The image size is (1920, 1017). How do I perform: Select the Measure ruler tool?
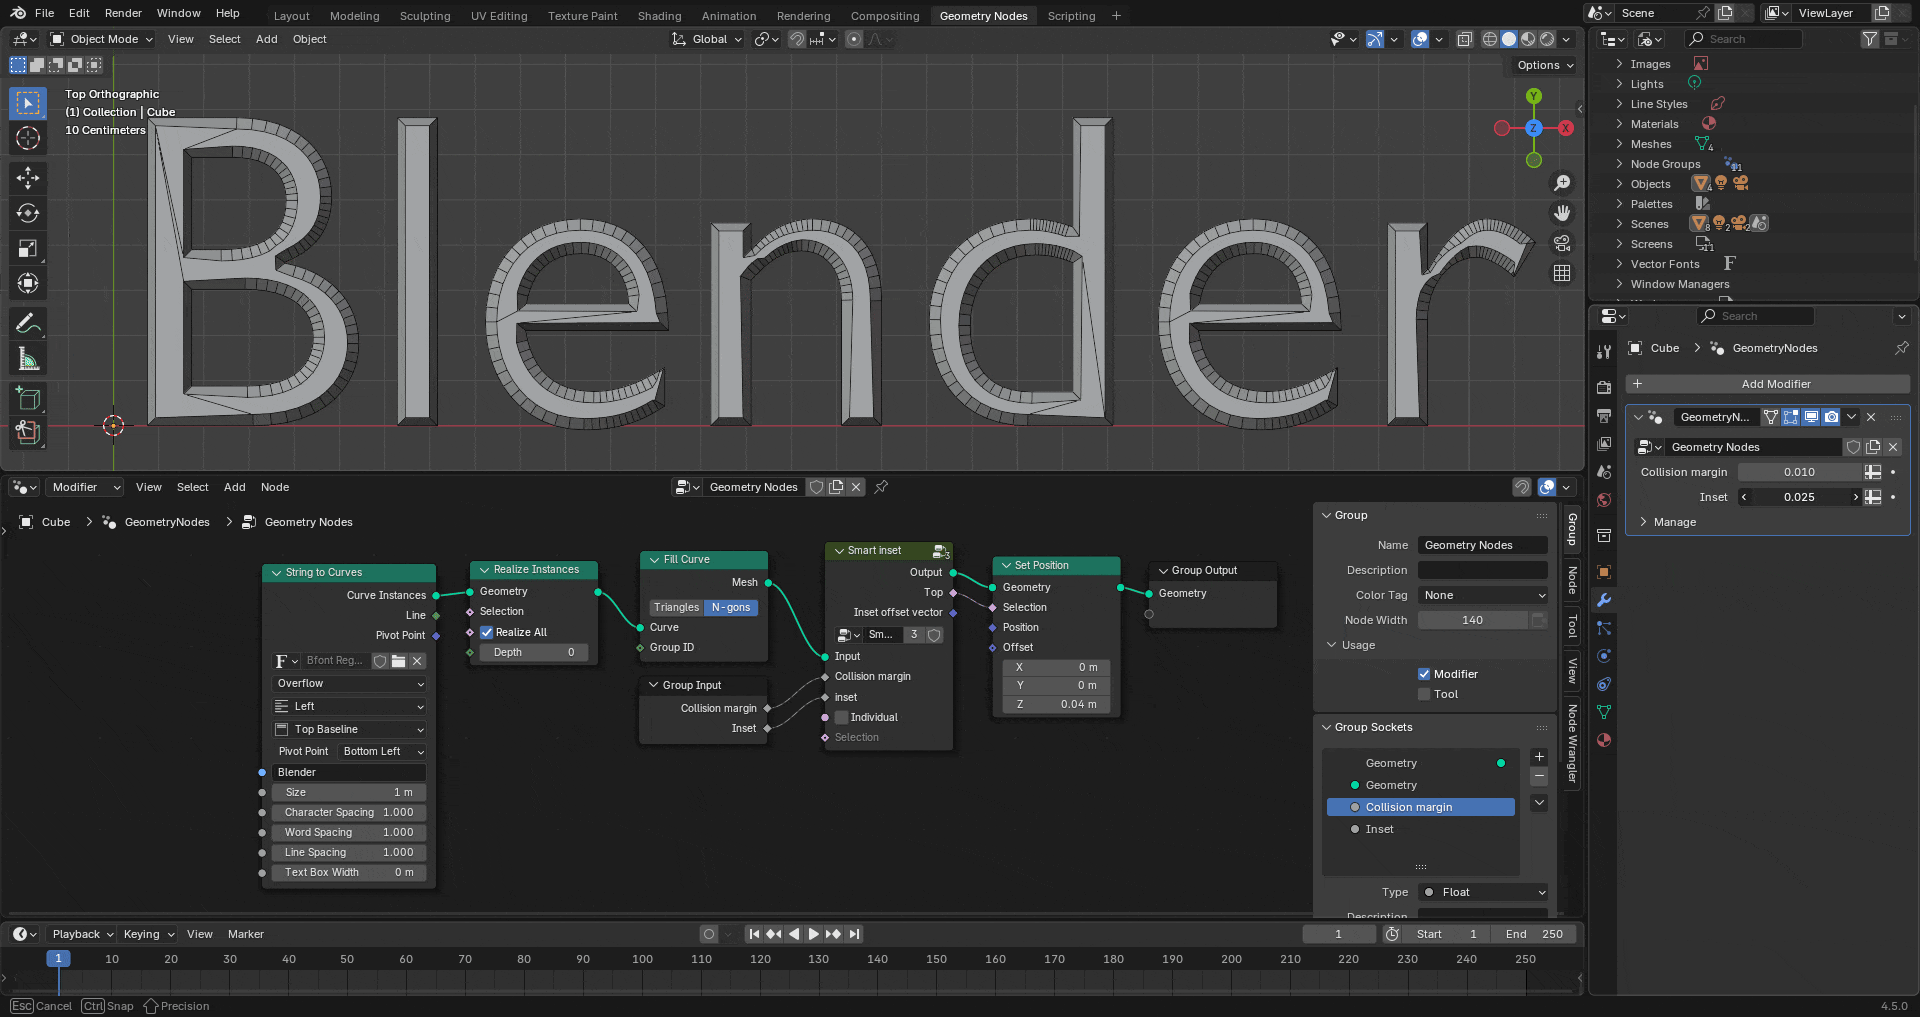pyautogui.click(x=28, y=358)
